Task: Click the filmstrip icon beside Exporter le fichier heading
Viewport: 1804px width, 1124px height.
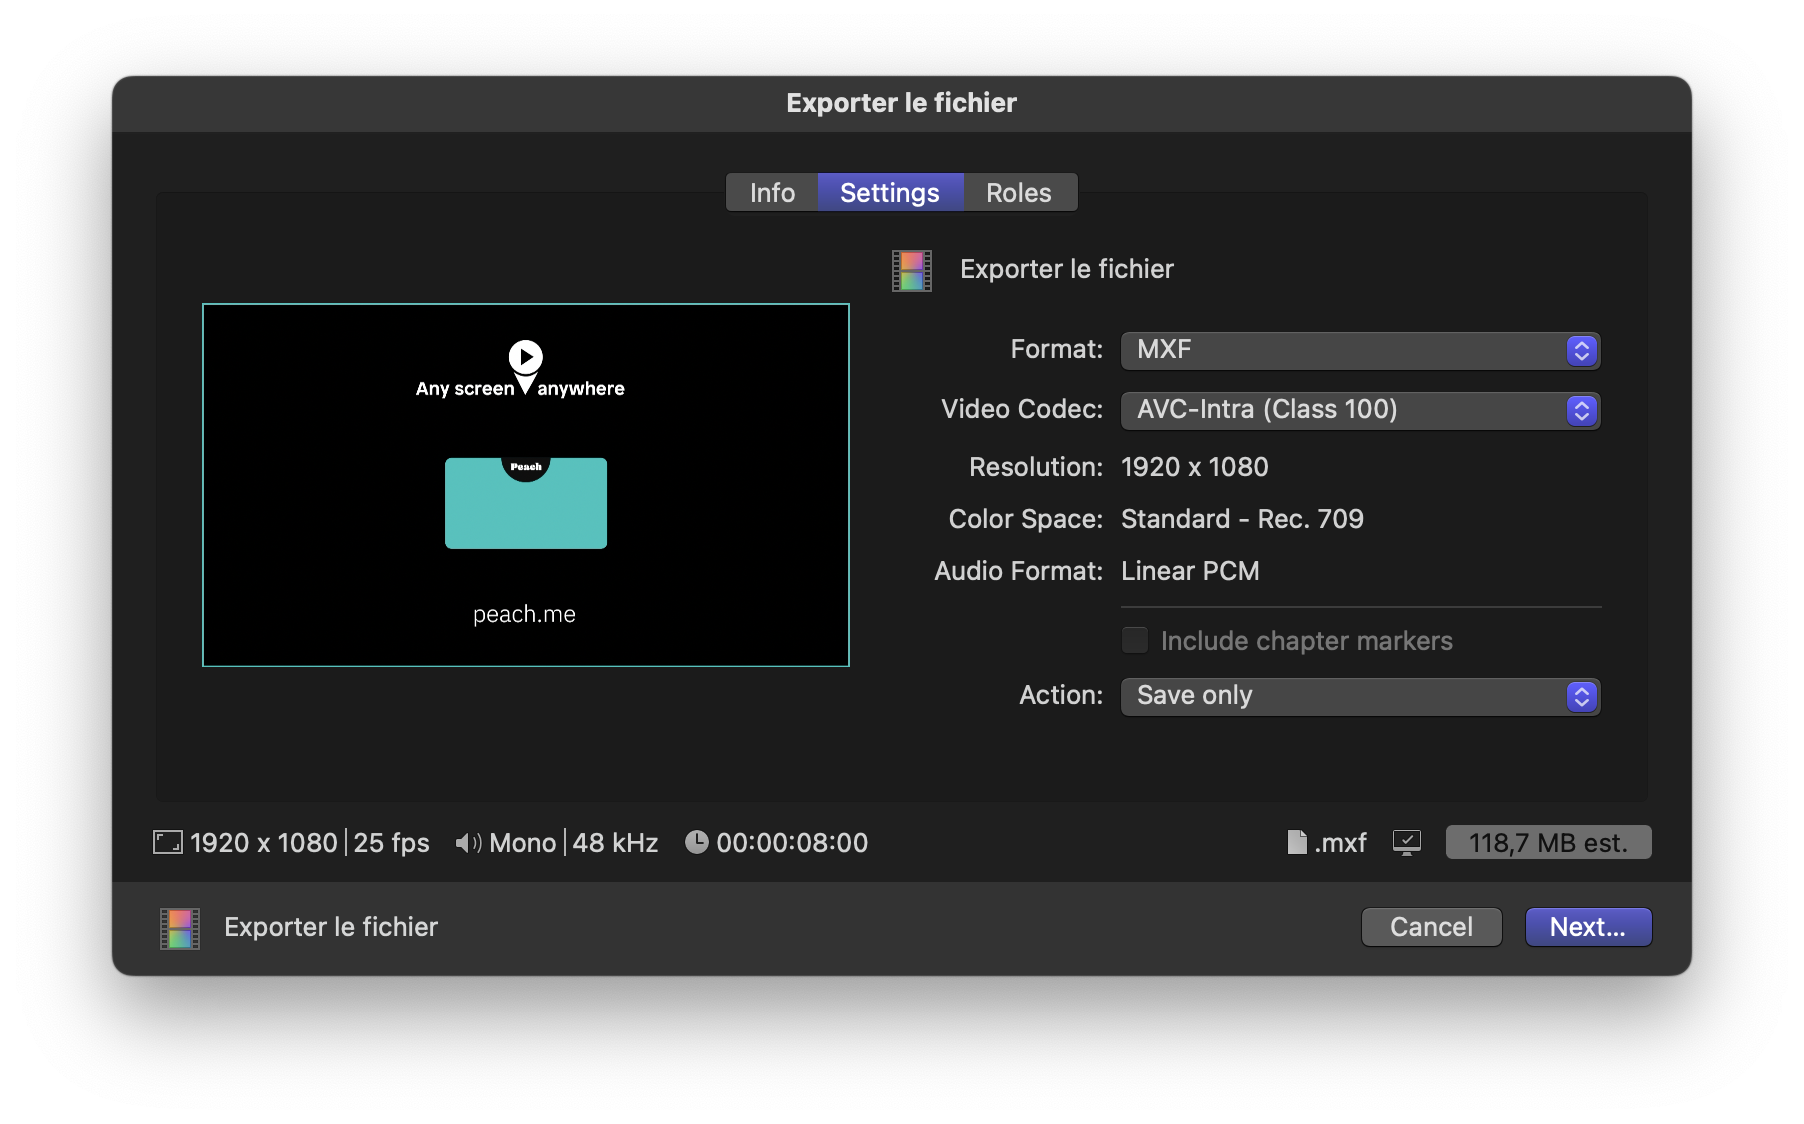Action: click(x=912, y=271)
